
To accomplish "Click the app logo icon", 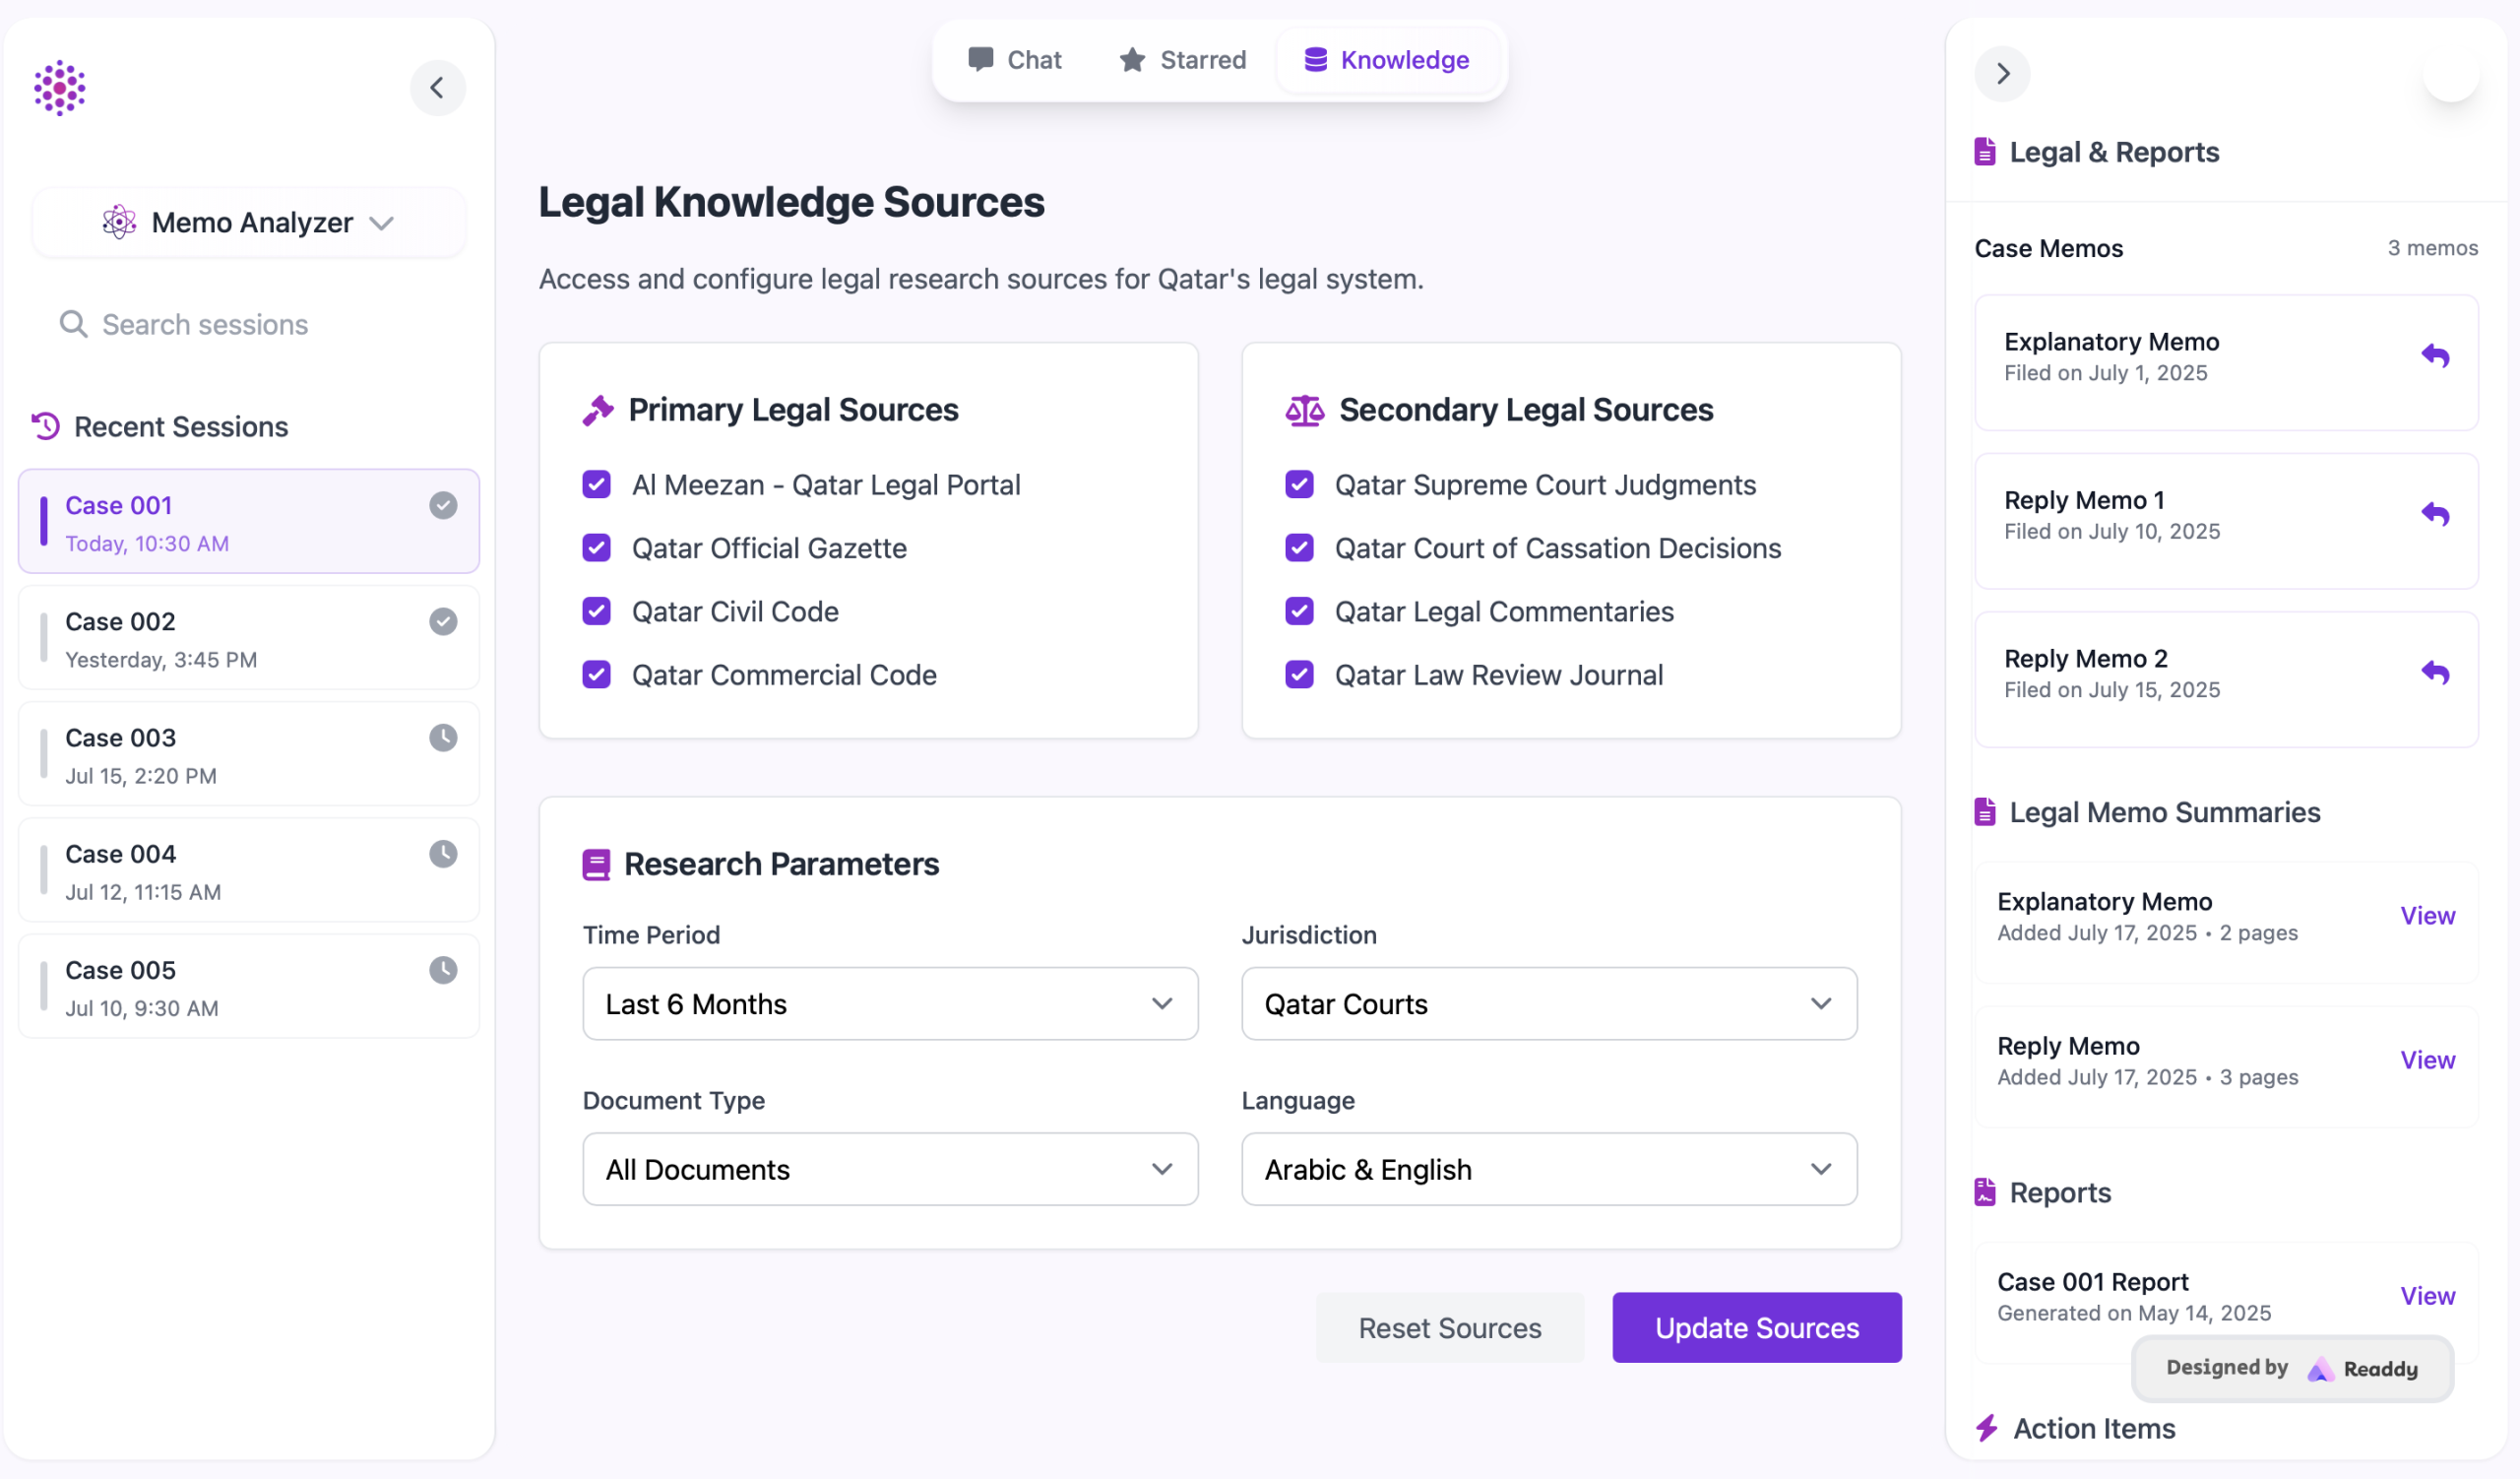I will 60,88.
